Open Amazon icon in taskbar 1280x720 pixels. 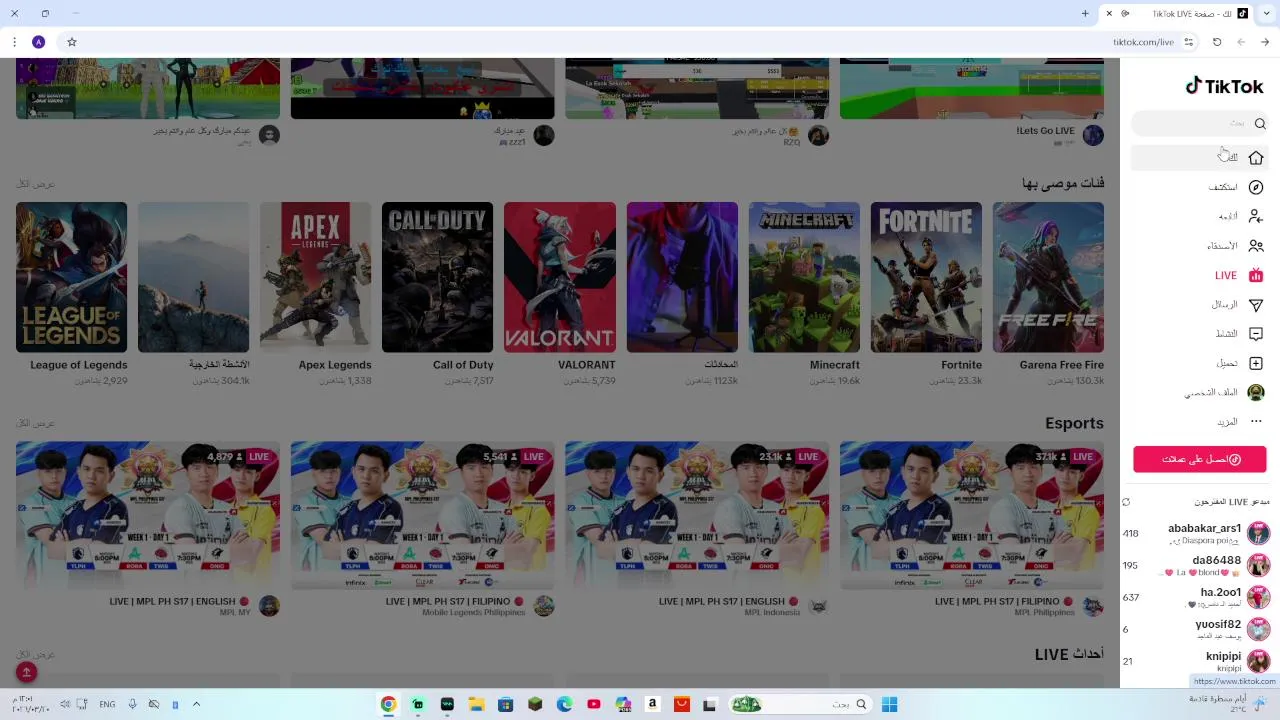tap(652, 704)
